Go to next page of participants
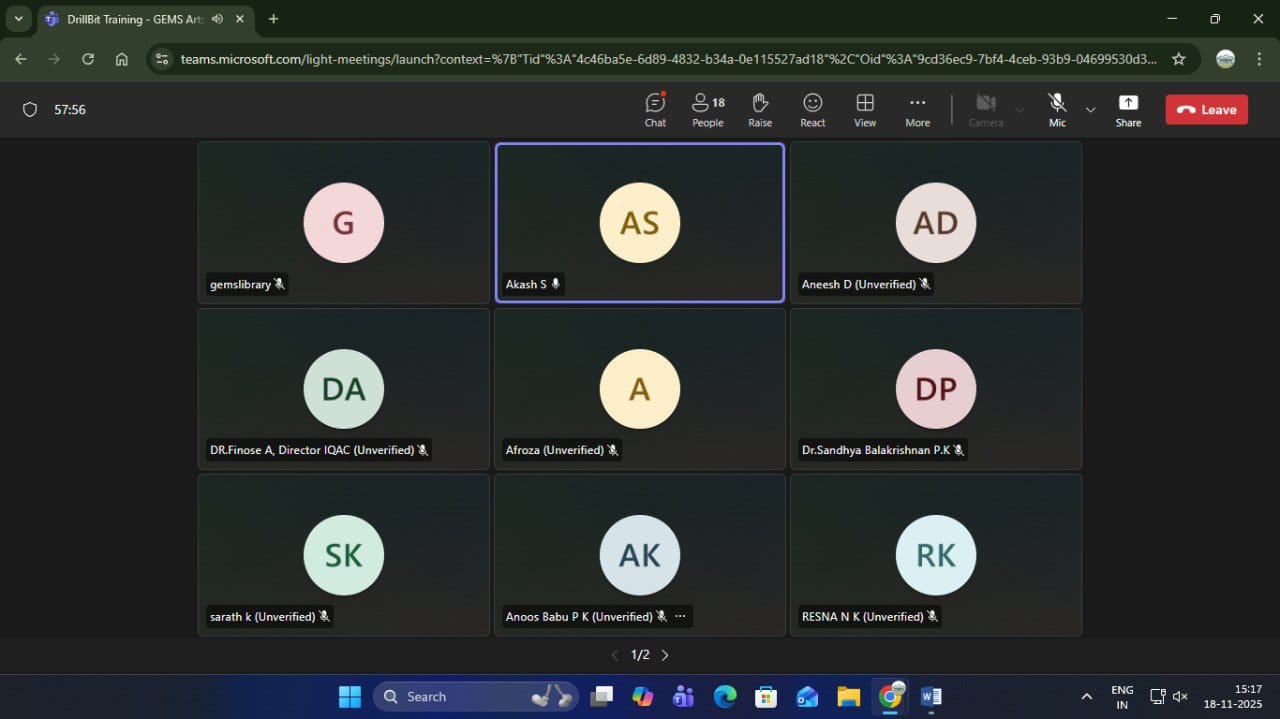This screenshot has height=719, width=1280. tap(665, 655)
